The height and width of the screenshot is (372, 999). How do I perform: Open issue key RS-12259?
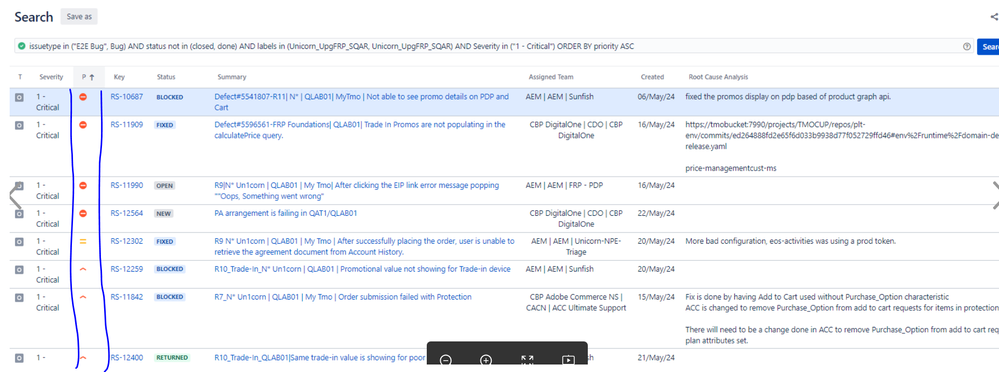tap(127, 269)
